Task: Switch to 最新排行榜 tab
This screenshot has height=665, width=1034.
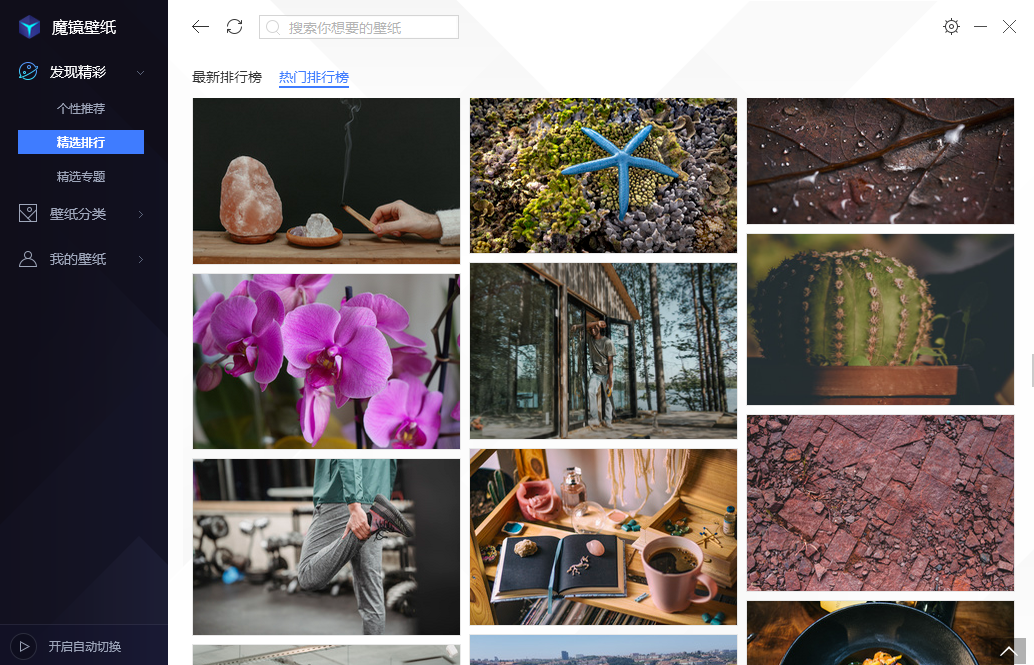Action: (x=227, y=78)
